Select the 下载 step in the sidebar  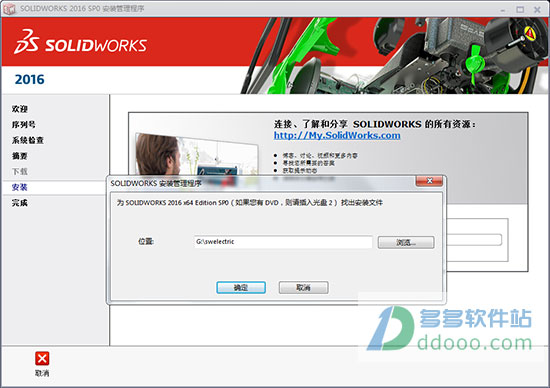(20, 172)
